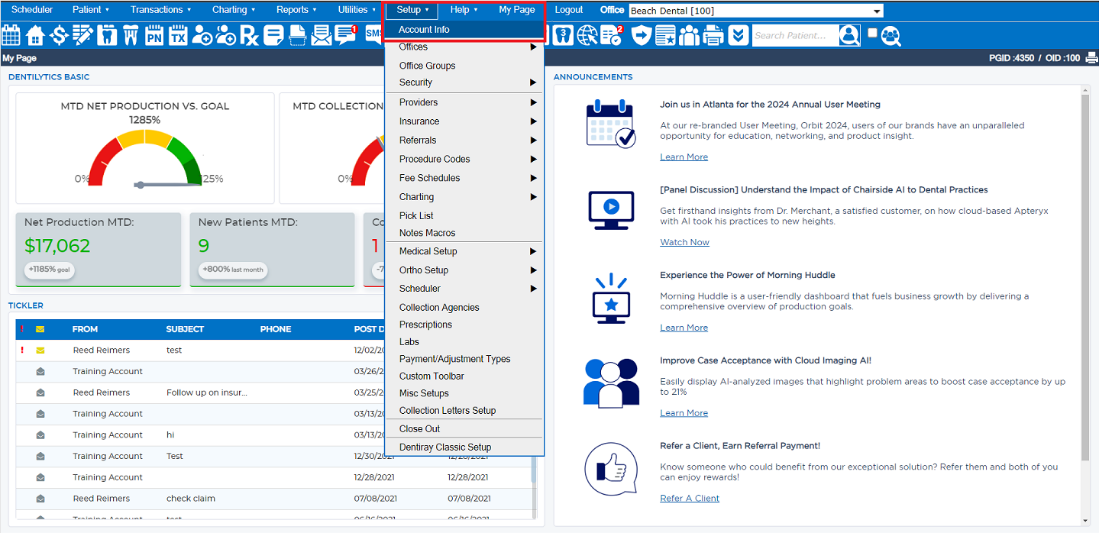Expand the double chevron down toolbar icon
This screenshot has width=1099, height=533.
(x=737, y=34)
